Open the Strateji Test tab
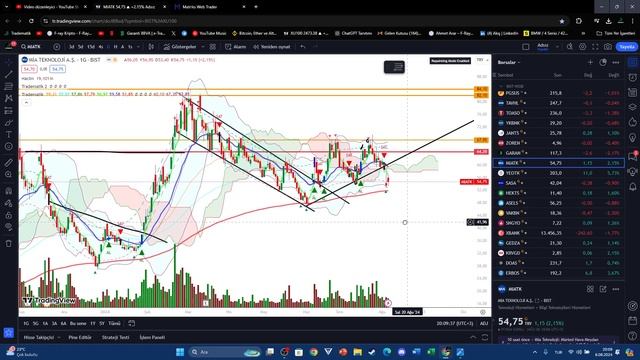The height and width of the screenshot is (360, 640). tap(116, 338)
